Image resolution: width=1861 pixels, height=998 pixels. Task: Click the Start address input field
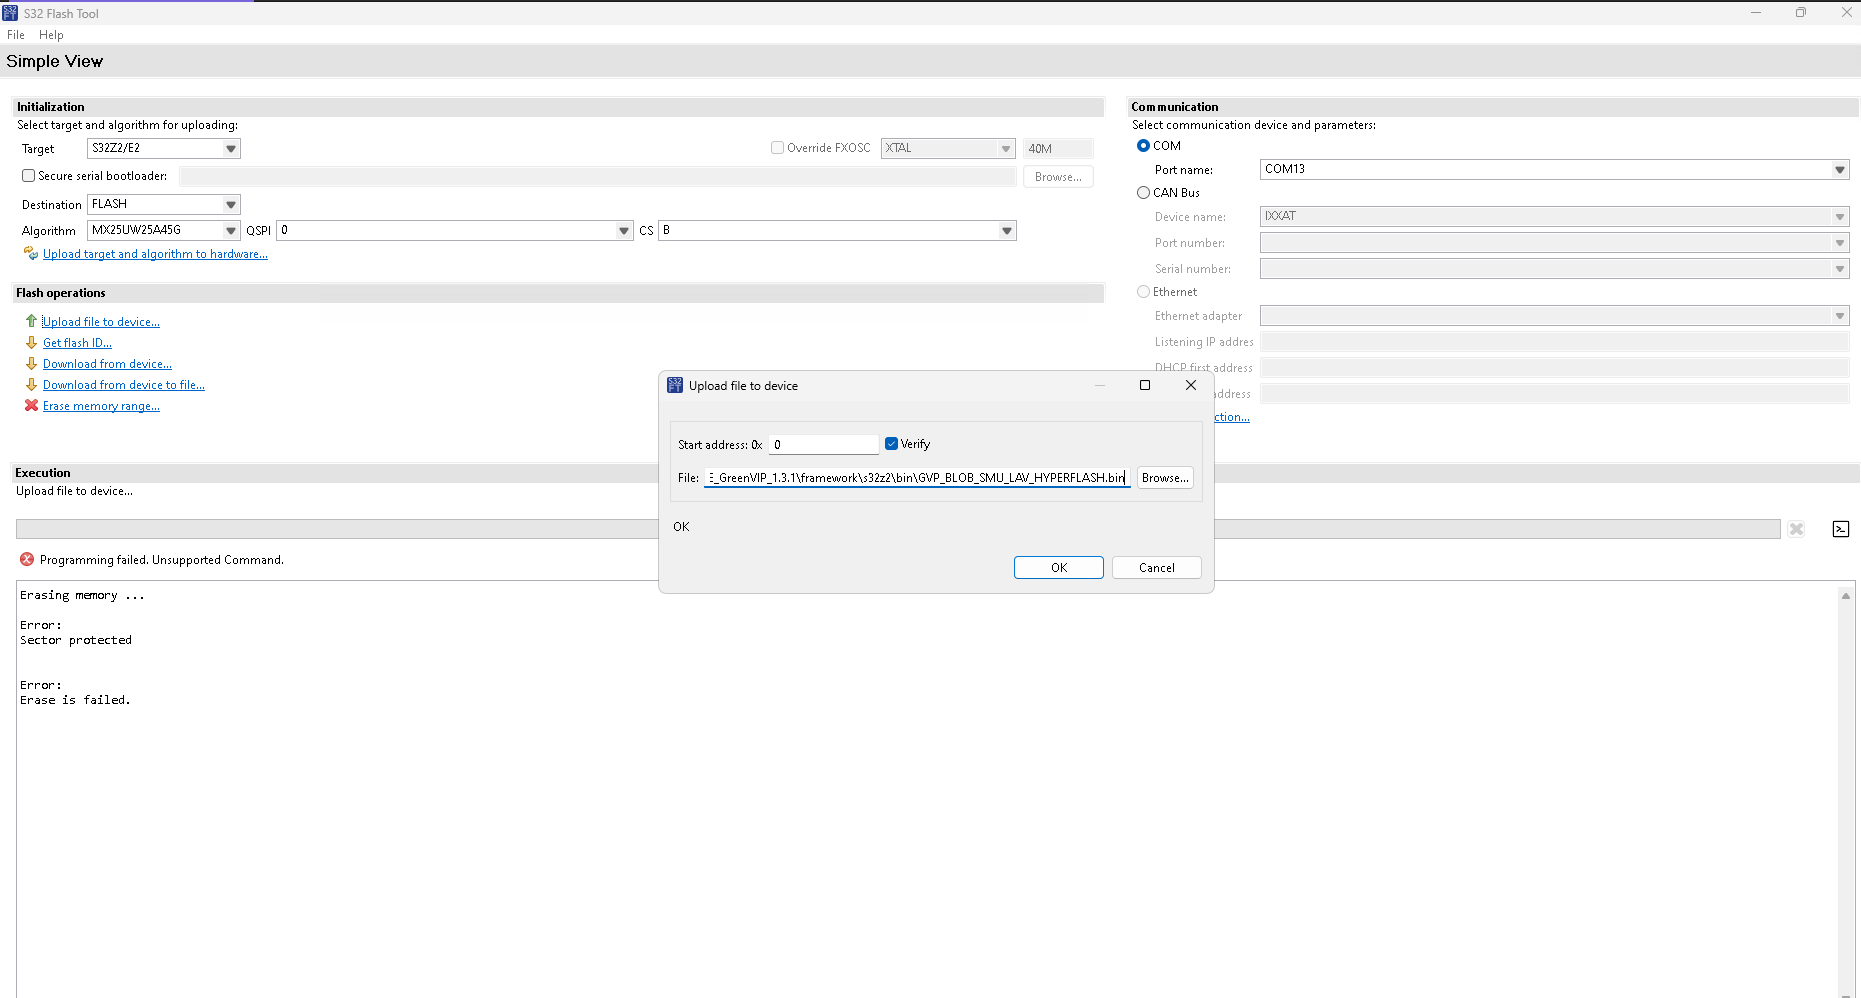pyautogui.click(x=824, y=444)
